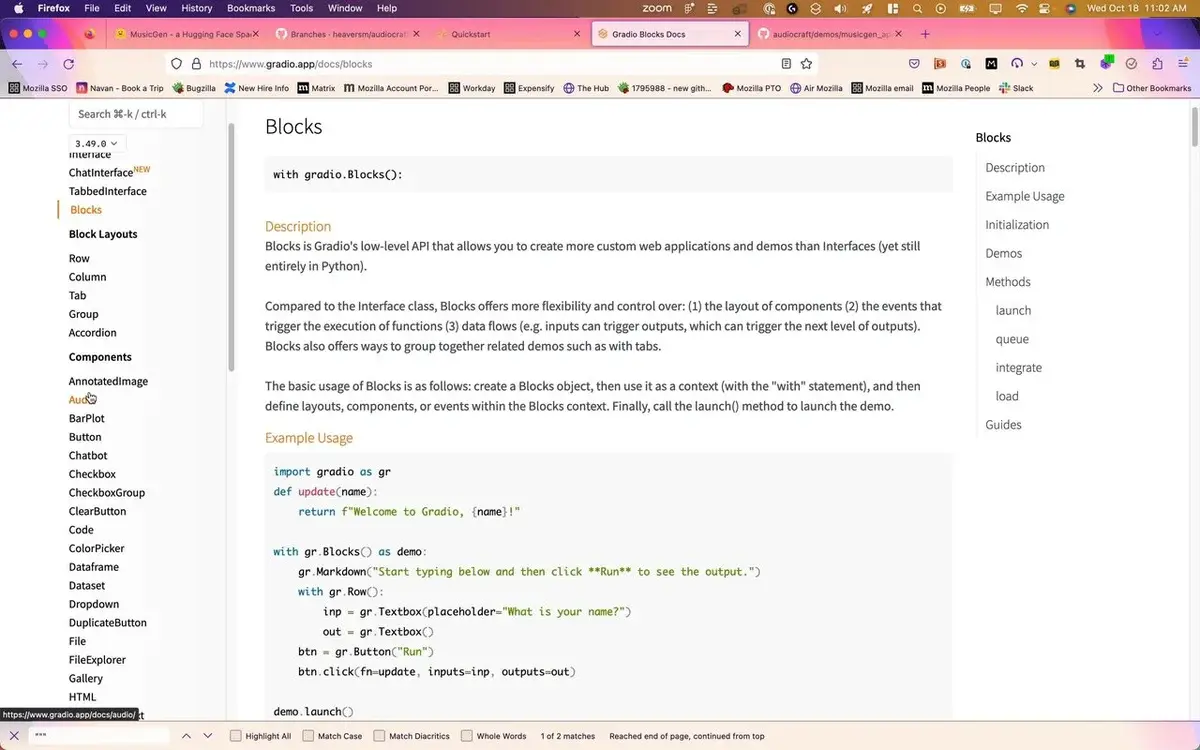Switch to the Quickstart tab
The image size is (1200, 750).
click(x=508, y=34)
